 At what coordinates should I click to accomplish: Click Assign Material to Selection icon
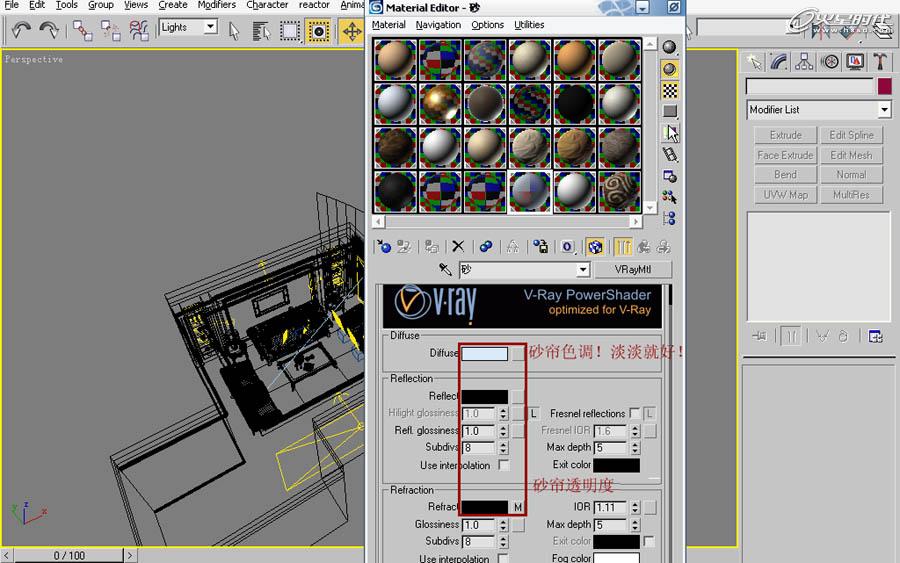pos(432,247)
